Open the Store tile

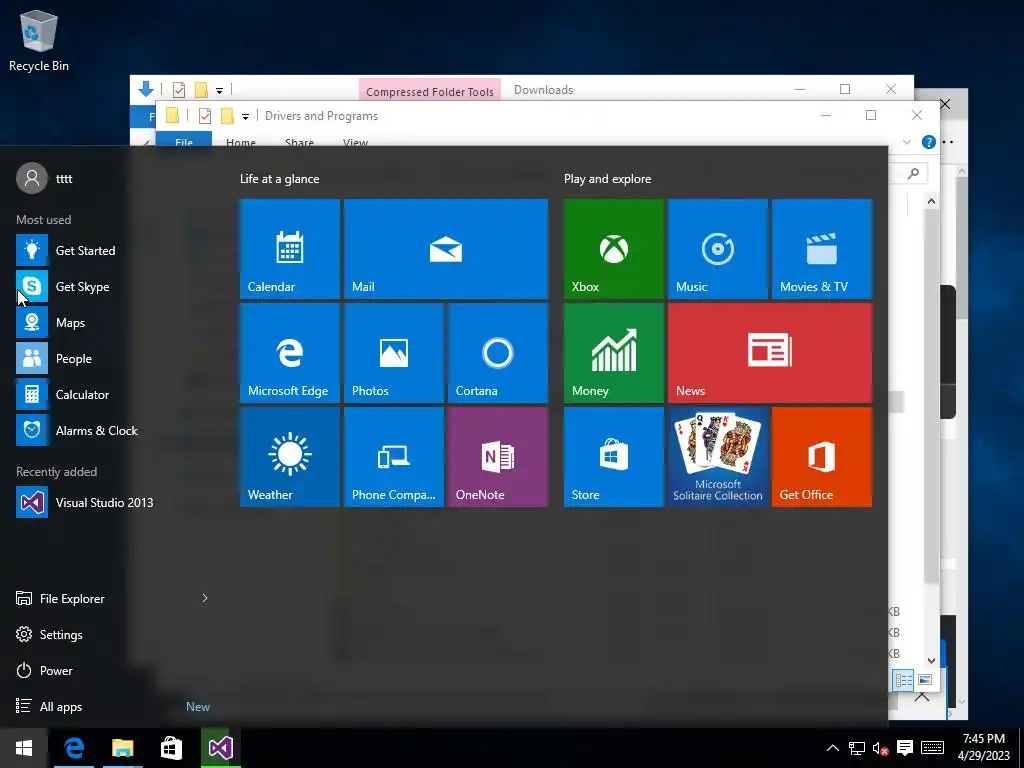(x=614, y=456)
